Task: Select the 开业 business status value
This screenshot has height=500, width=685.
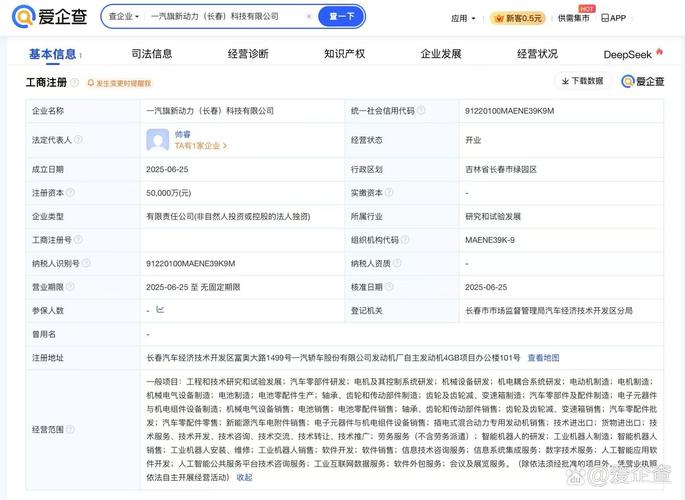Action: 473,140
